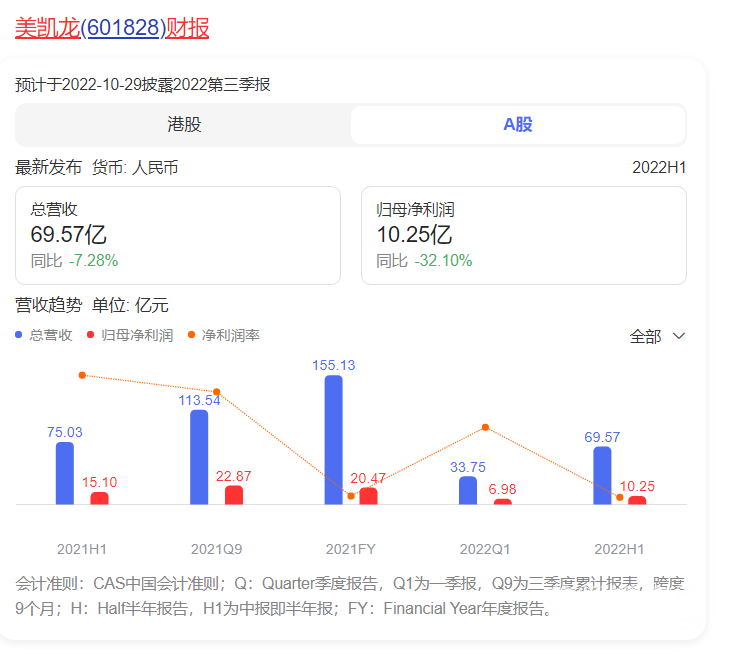Click the 2022Q1 blue bar labeled 33.75

[x=468, y=490]
